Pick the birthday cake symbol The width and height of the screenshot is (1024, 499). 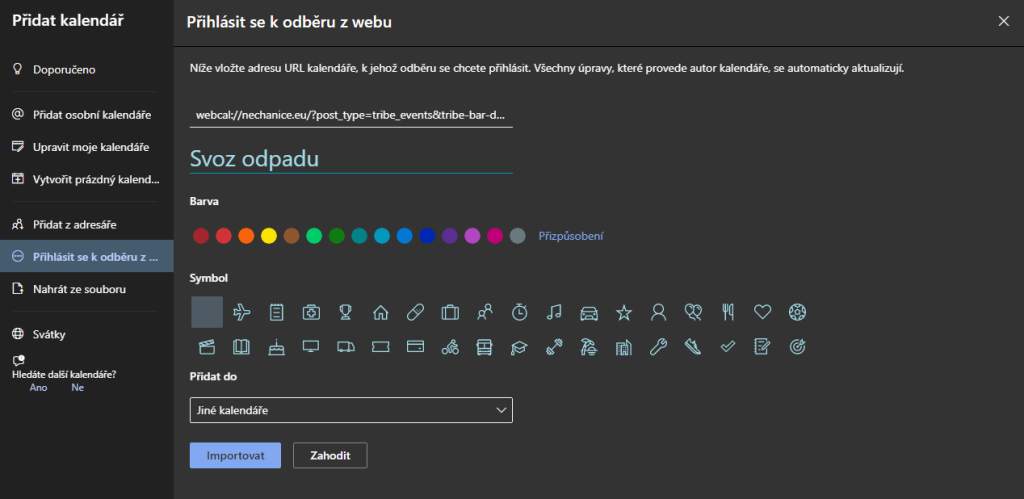[x=276, y=347]
